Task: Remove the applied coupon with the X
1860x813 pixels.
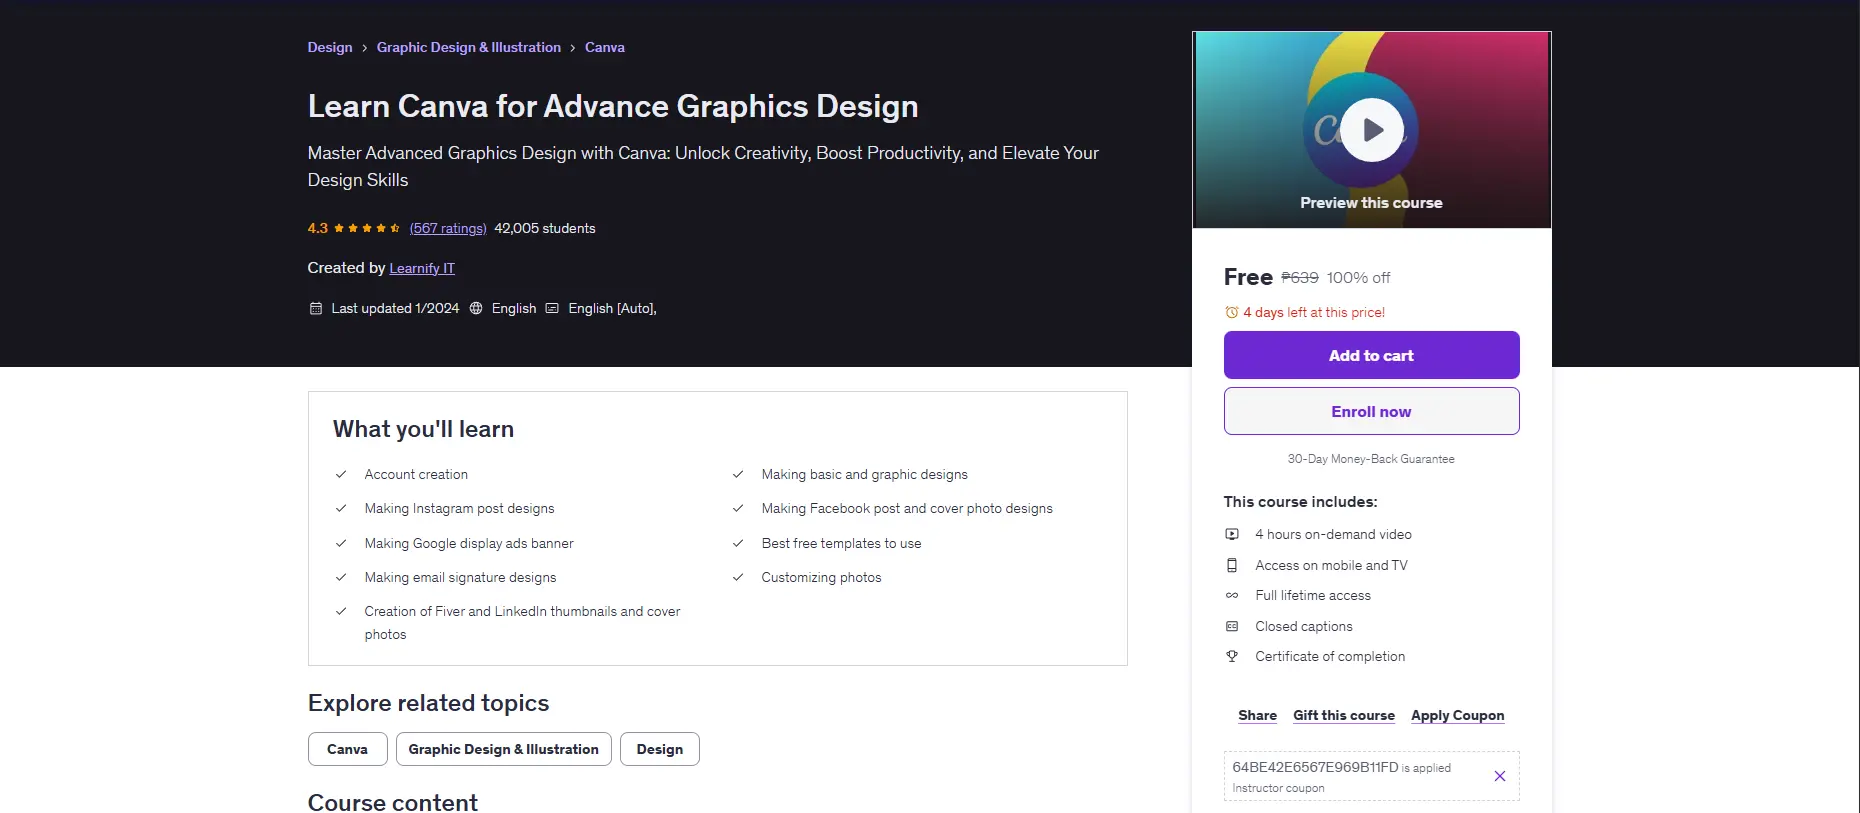Action: click(x=1499, y=776)
